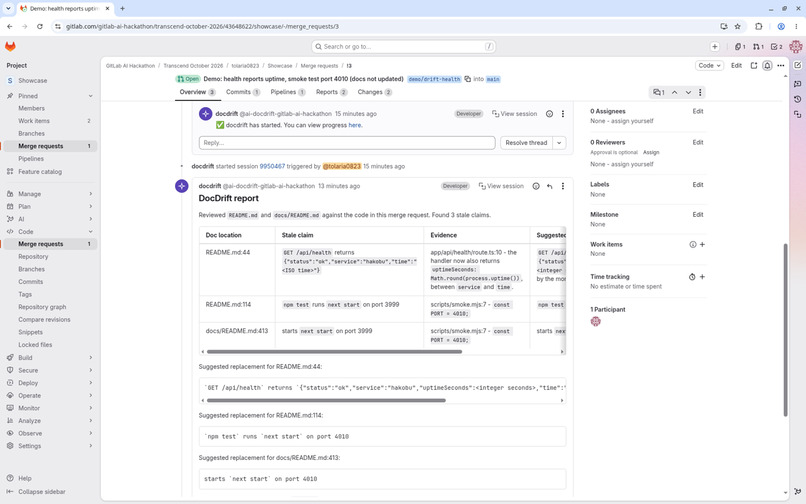The width and height of the screenshot is (806, 504).
Task: Open GitLab home via fox logo
Action: (x=10, y=46)
